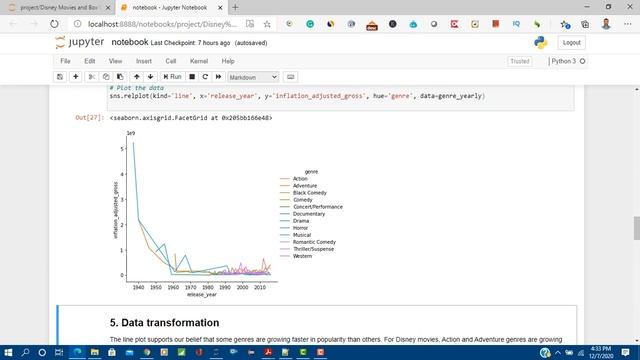Click the Python logo icon

point(541,42)
